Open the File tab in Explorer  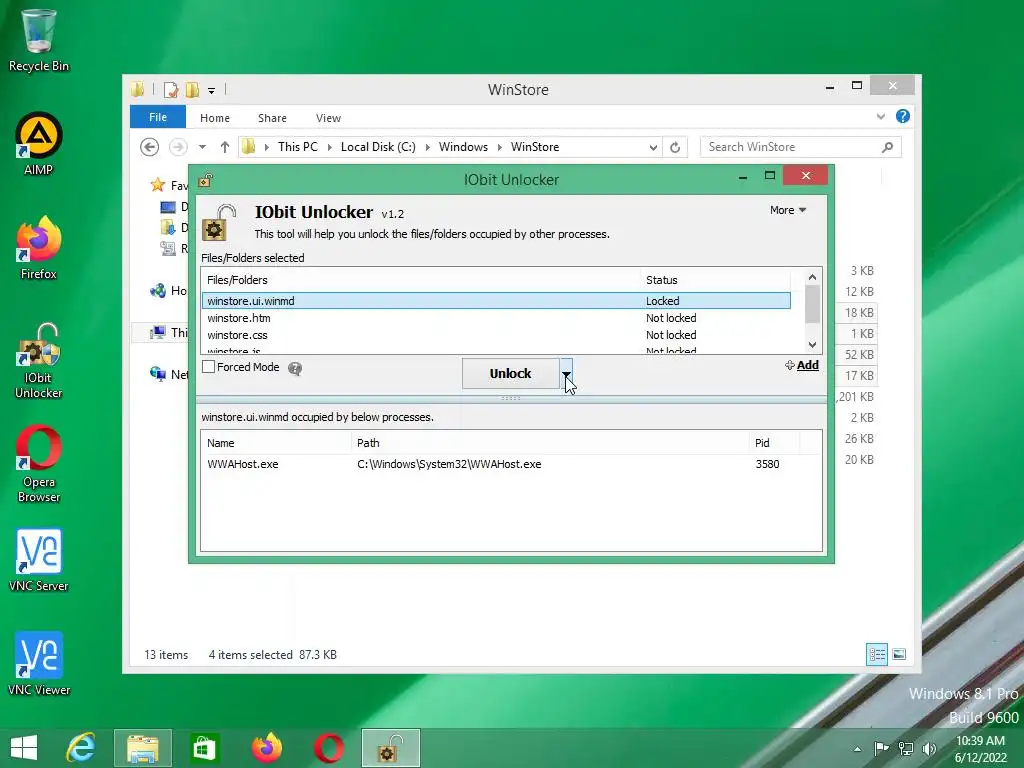point(158,117)
